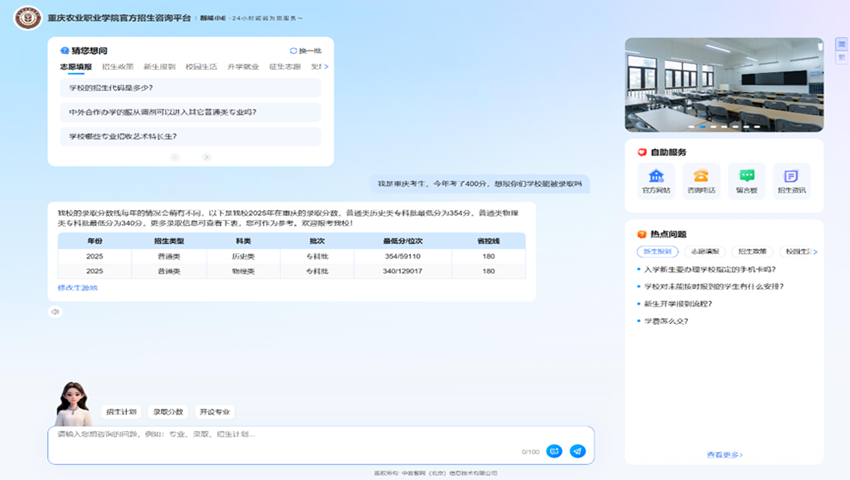850x480 pixels.
Task: Switch to the 招生政策 tab
Action: pyautogui.click(x=117, y=67)
